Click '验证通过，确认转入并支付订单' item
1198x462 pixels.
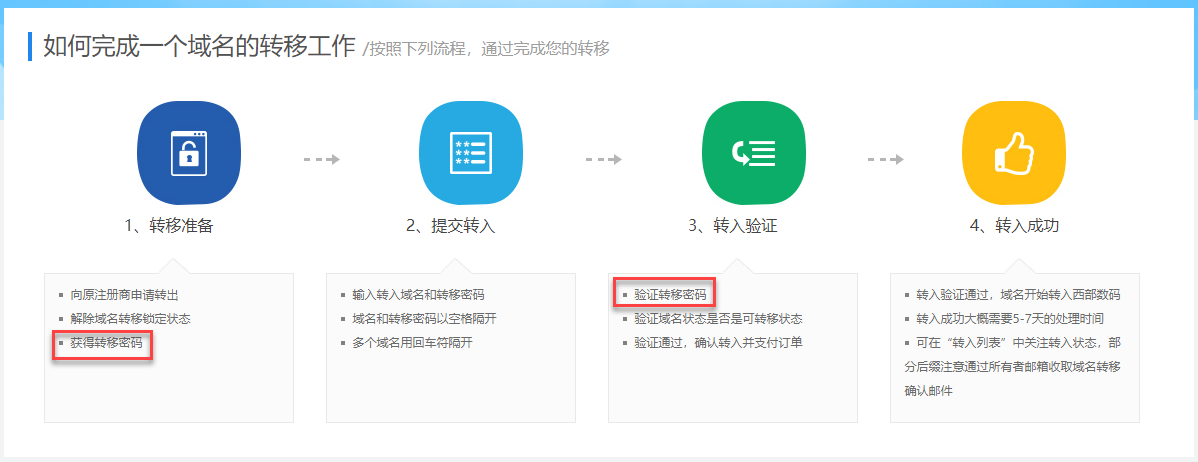click(x=719, y=343)
